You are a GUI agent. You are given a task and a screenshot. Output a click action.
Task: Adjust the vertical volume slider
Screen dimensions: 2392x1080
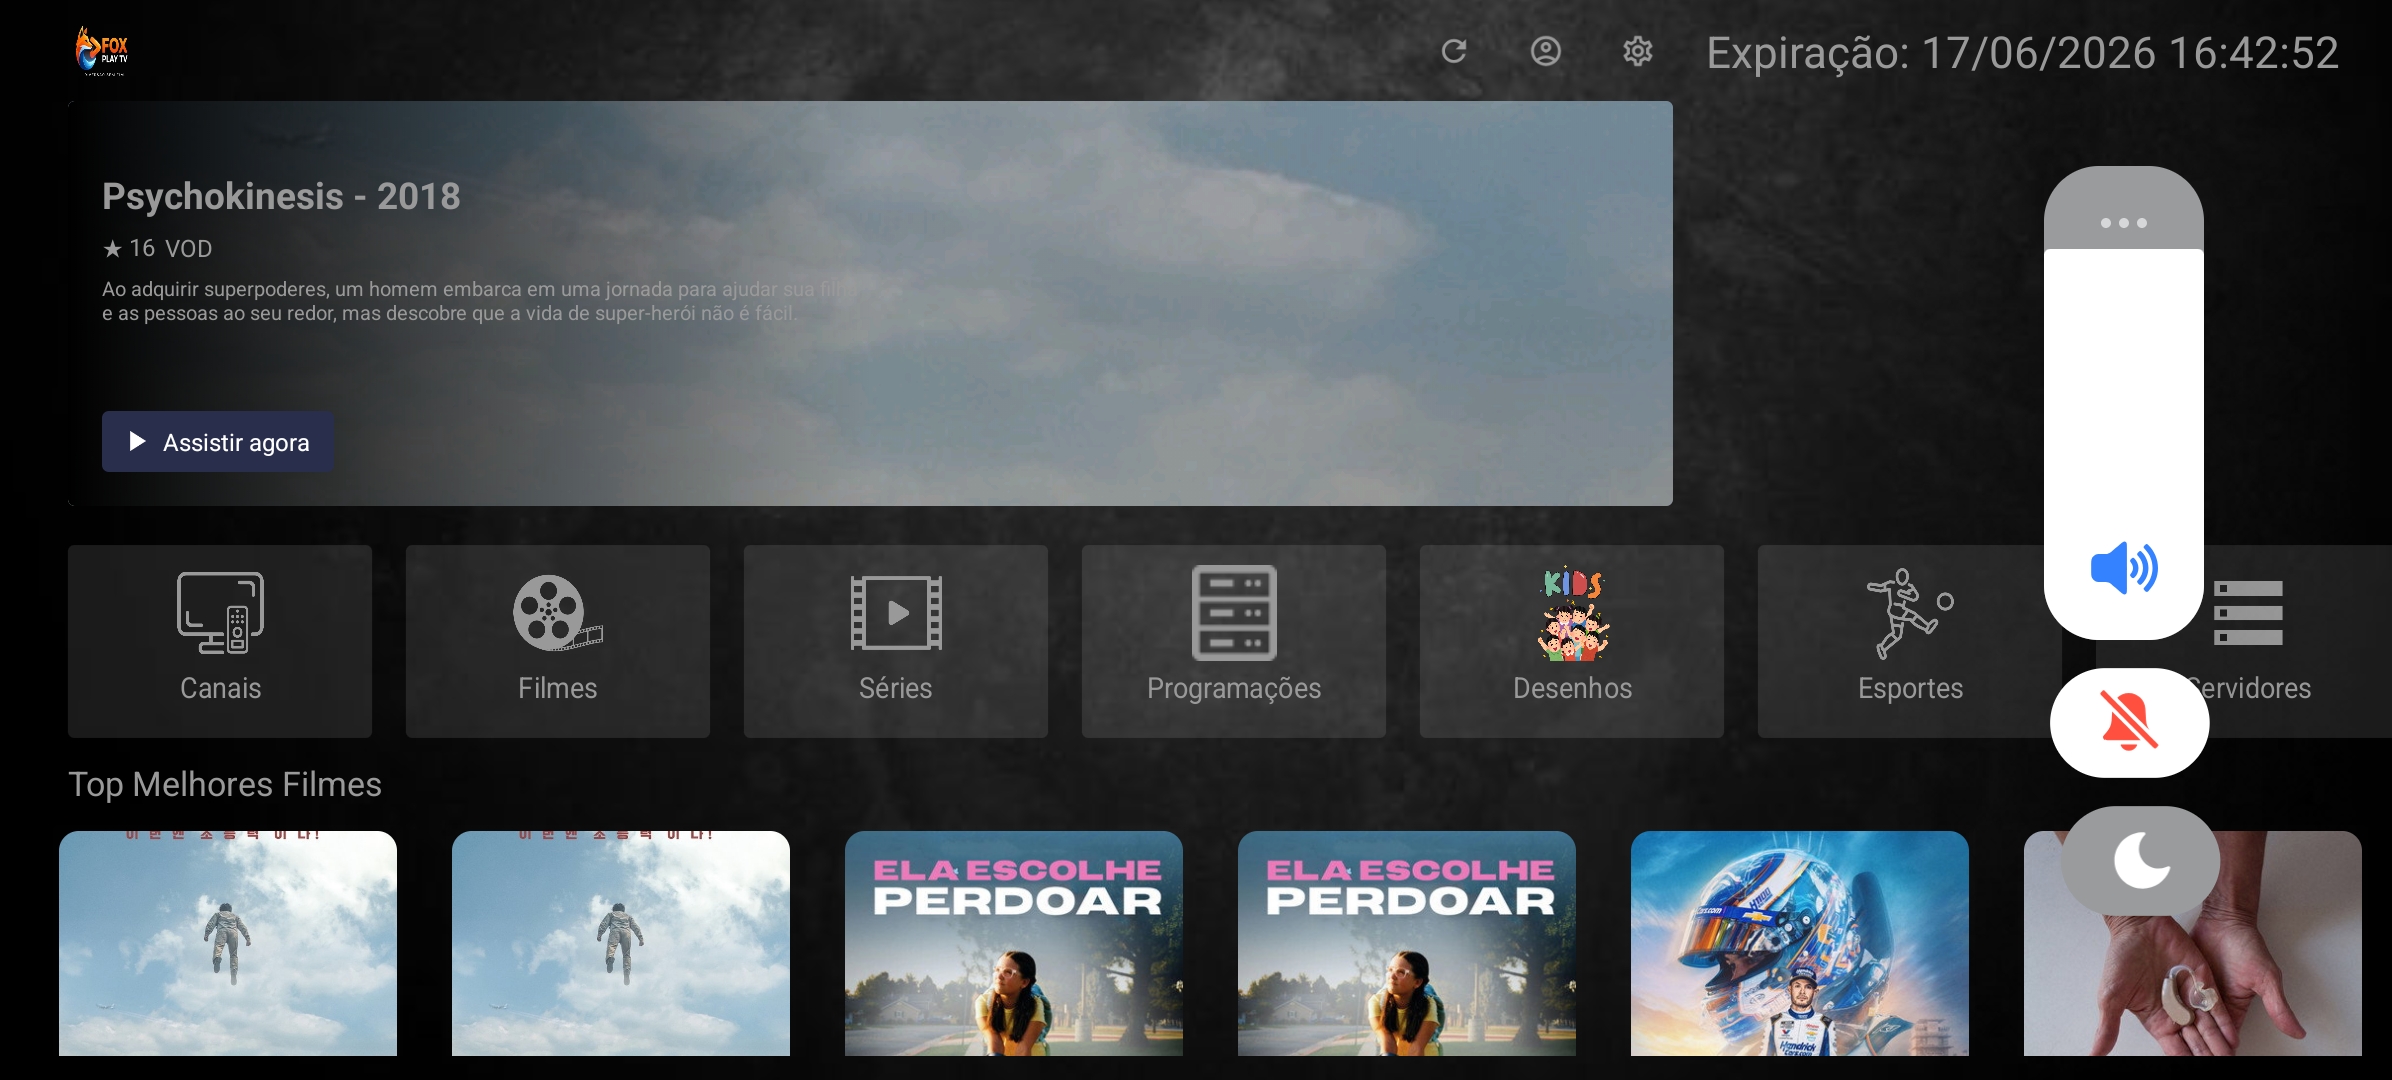click(2124, 403)
